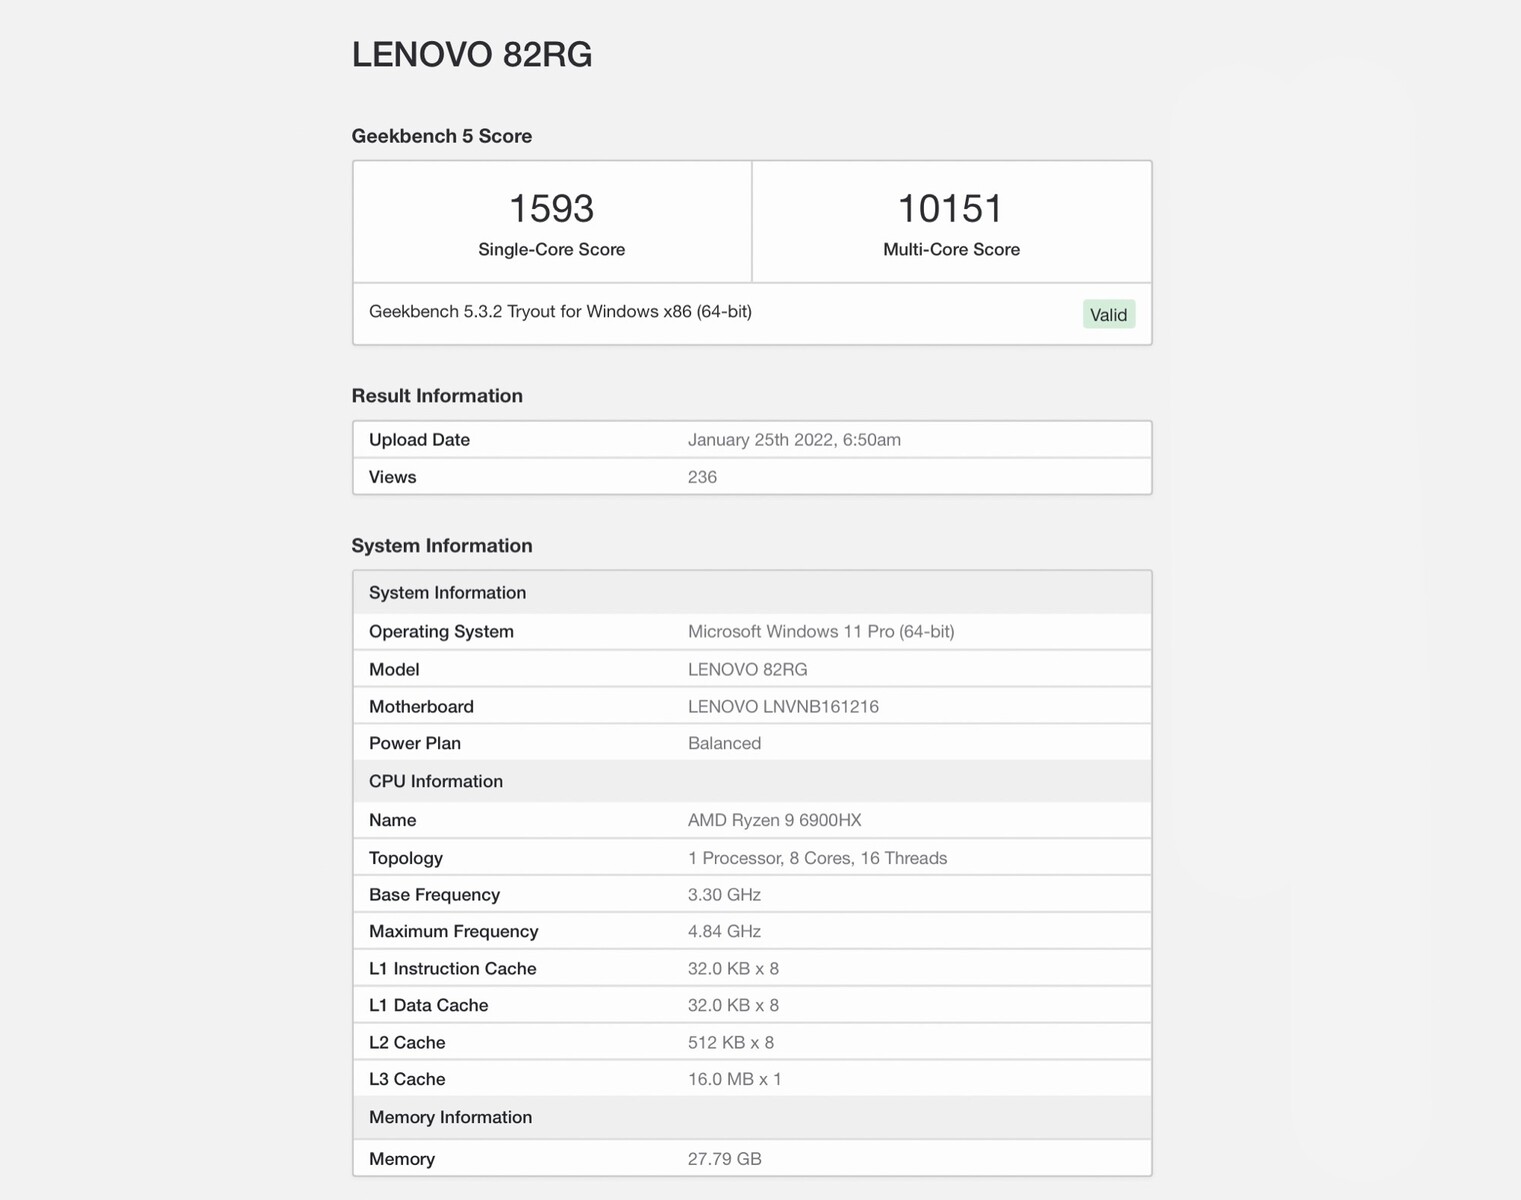Click the Upload Date label
The image size is (1521, 1200).
(419, 440)
